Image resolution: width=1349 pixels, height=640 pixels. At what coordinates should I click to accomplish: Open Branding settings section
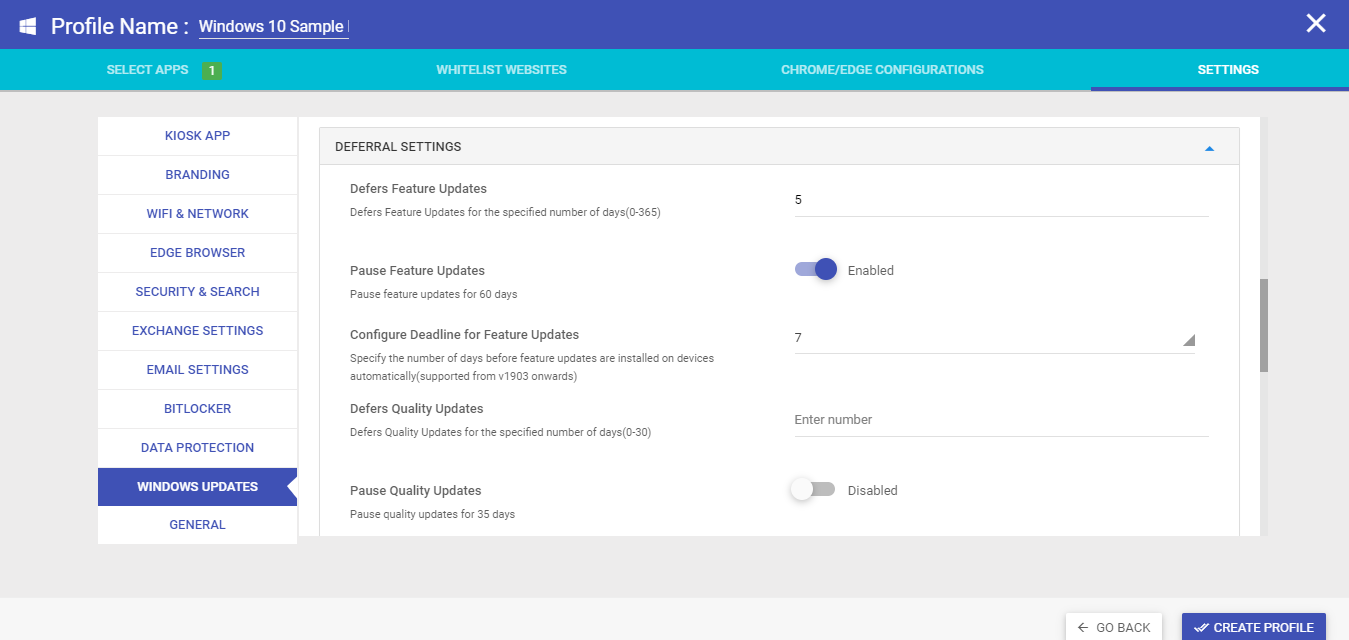click(198, 175)
